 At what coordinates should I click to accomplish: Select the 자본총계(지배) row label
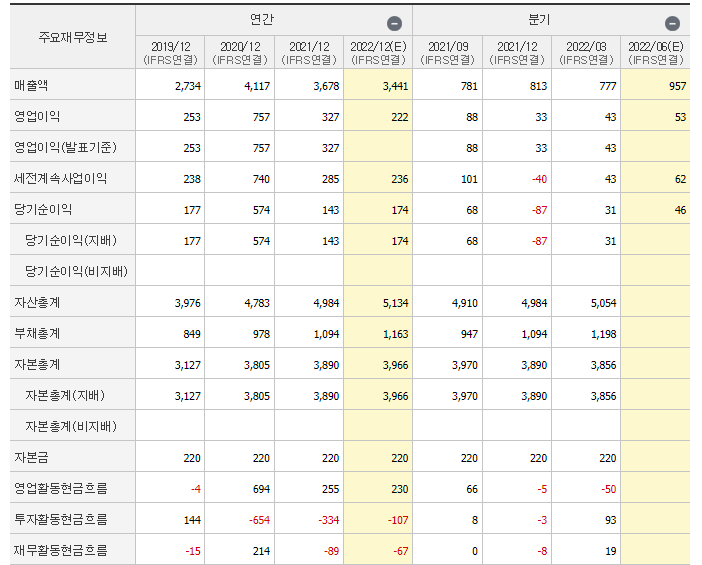click(65, 395)
